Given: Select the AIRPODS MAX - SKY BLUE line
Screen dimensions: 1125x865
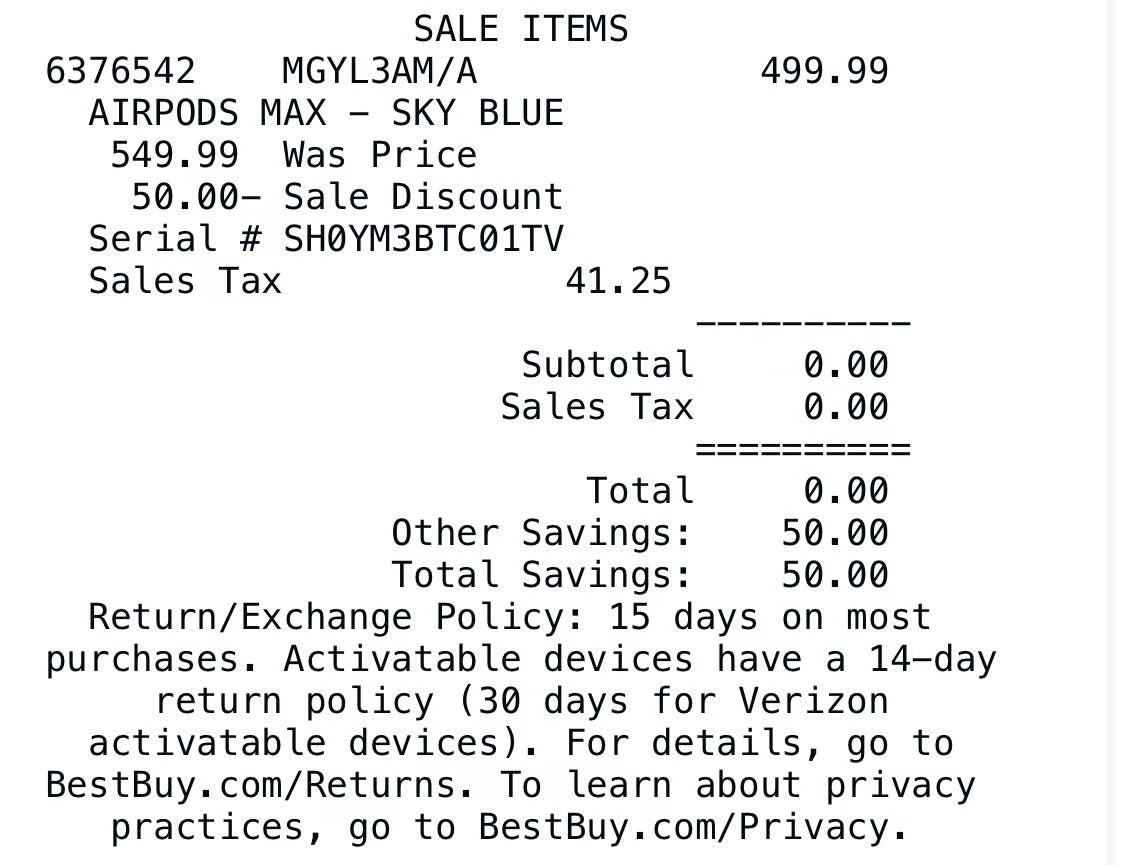Looking at the screenshot, I should tap(326, 114).
